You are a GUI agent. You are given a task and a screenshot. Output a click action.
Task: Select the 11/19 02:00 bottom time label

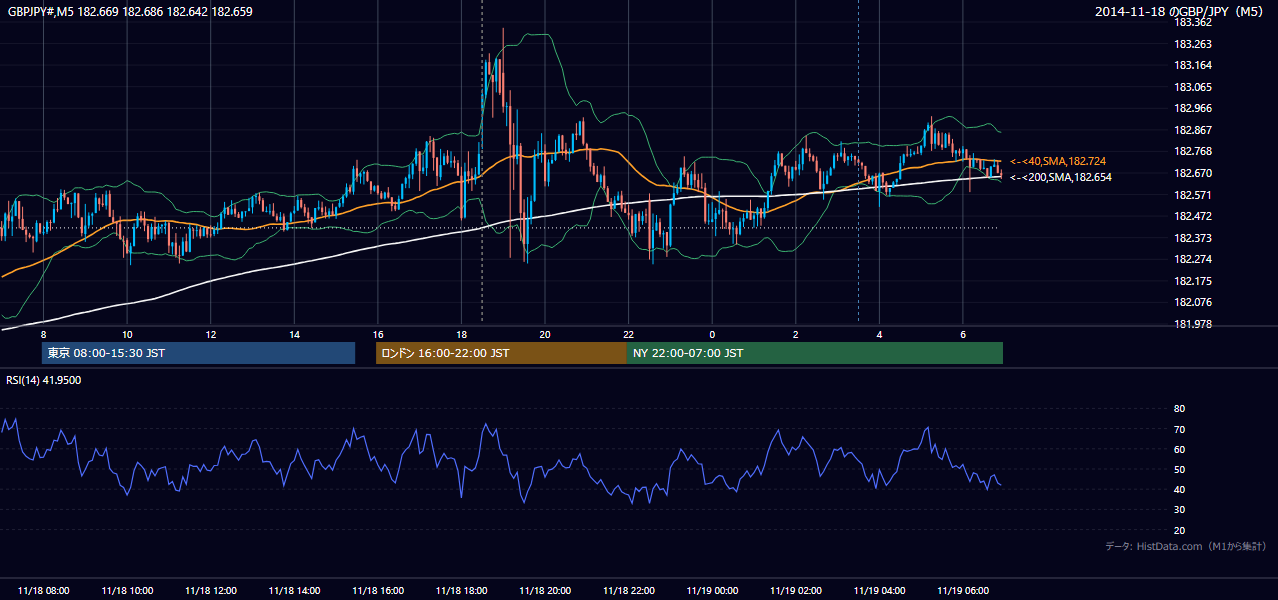(796, 591)
